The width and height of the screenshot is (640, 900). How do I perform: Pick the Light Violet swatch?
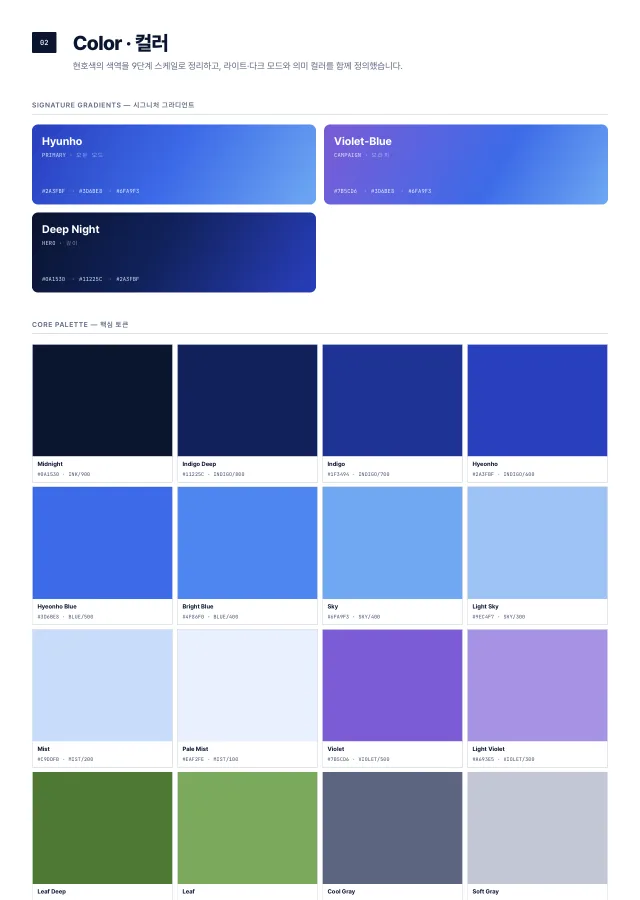click(x=537, y=685)
